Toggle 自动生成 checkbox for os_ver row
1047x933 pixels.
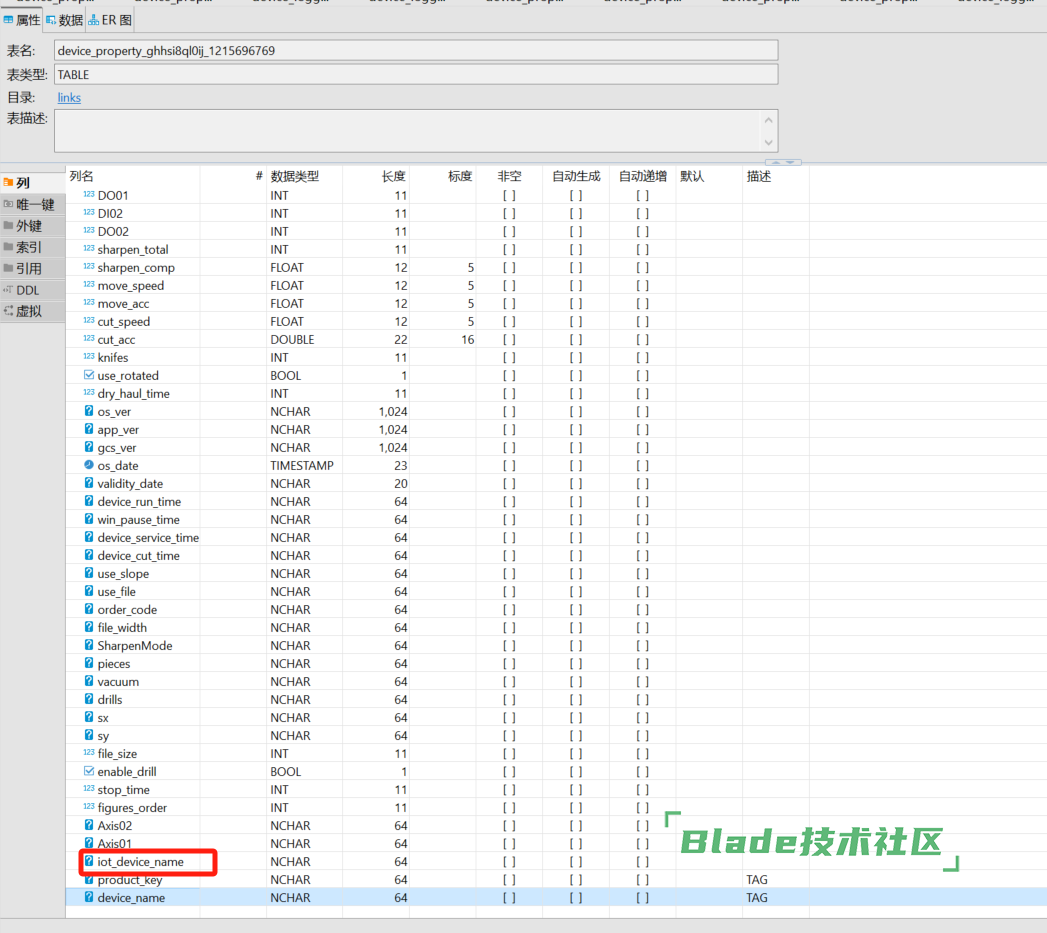point(576,412)
